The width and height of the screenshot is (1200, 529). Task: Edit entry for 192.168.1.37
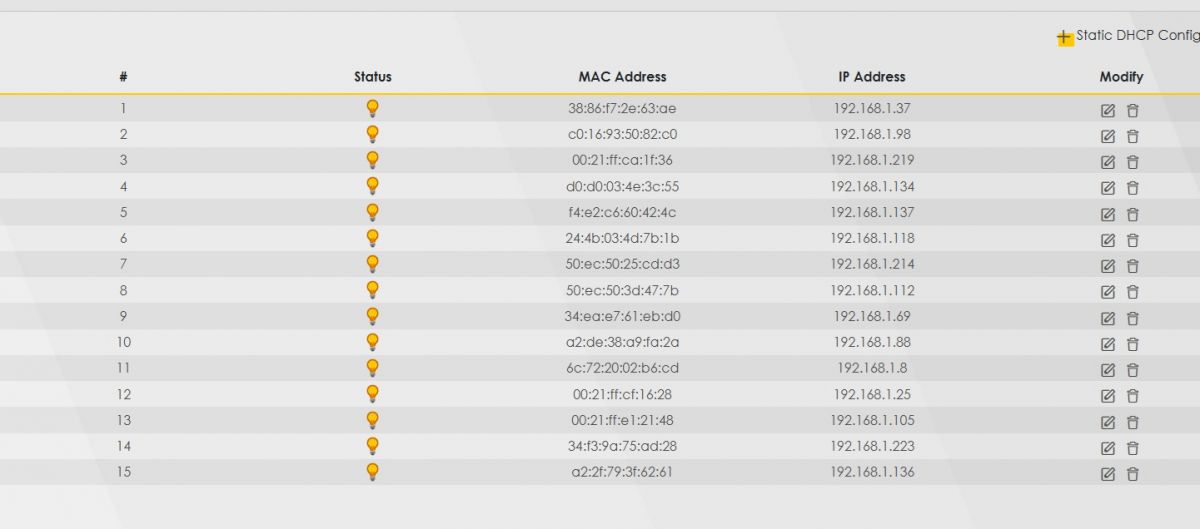pos(1107,110)
